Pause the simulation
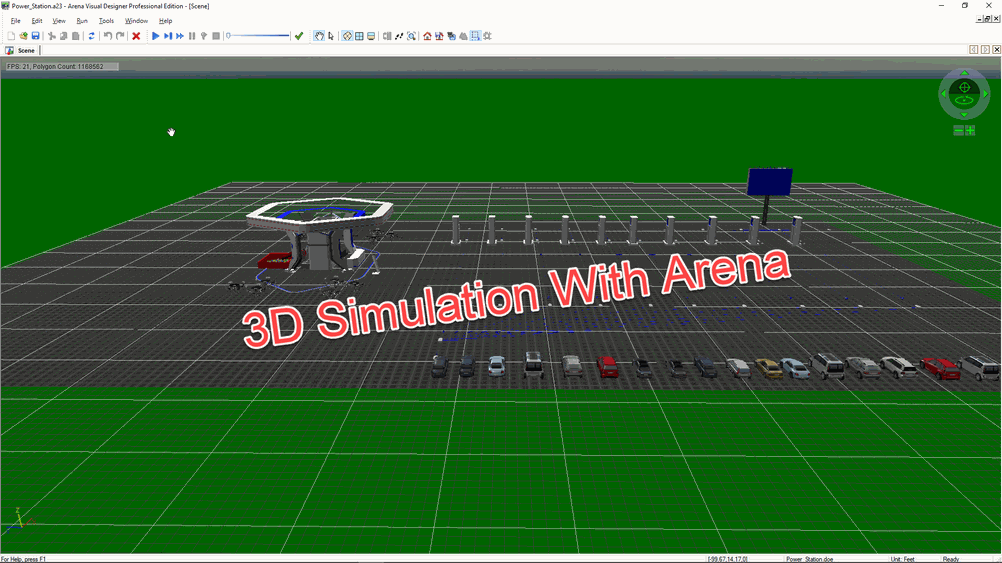 pos(192,36)
